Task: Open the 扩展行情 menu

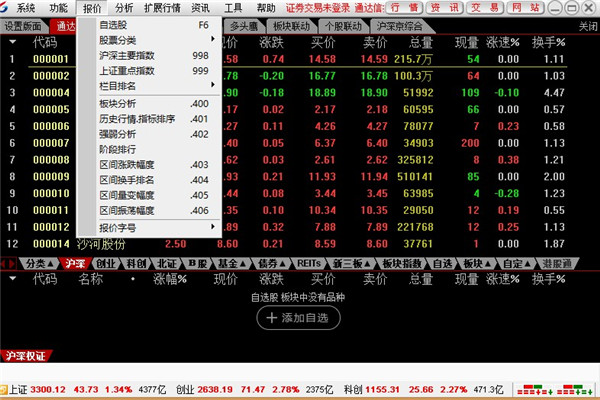Action: pyautogui.click(x=162, y=8)
